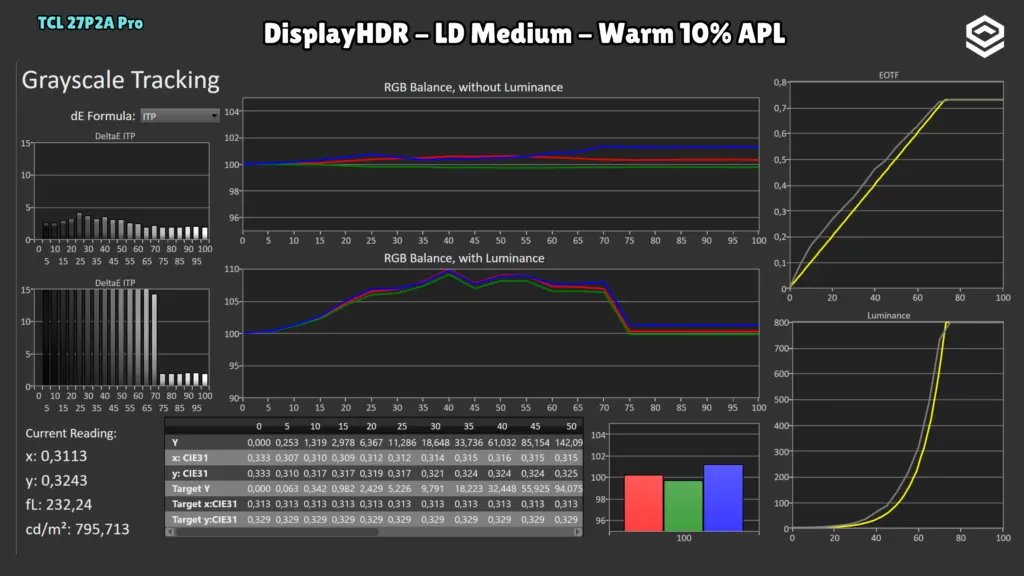This screenshot has width=1024, height=576.
Task: Click the 35 column header in table
Action: pos(468,426)
